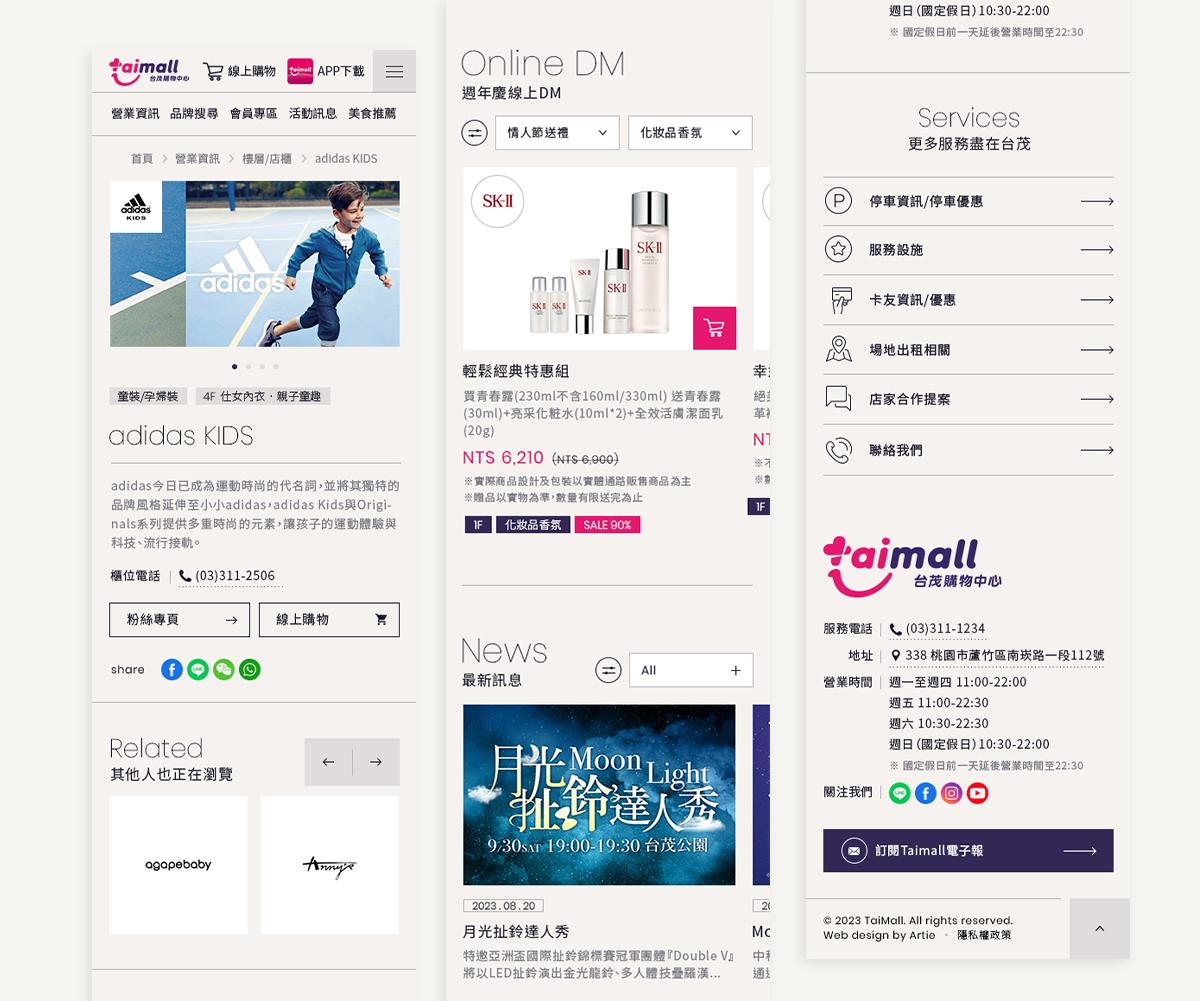Open 營業資訊 nav menu
This screenshot has width=1200, height=1001.
[135, 114]
